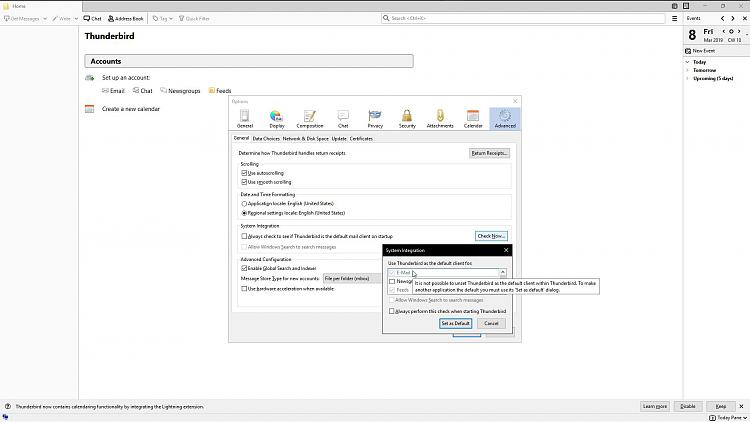Set up a Feeds account
Screen dimensions: 750x422
coord(220,90)
